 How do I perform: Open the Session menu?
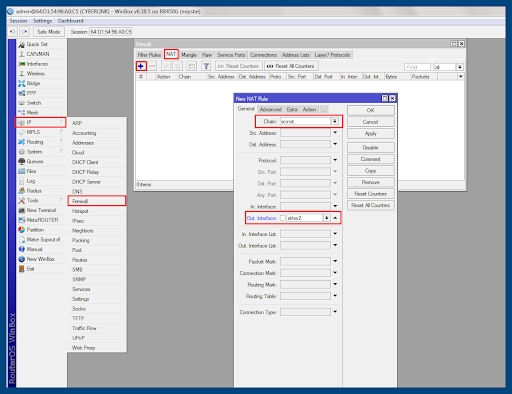click(x=18, y=21)
